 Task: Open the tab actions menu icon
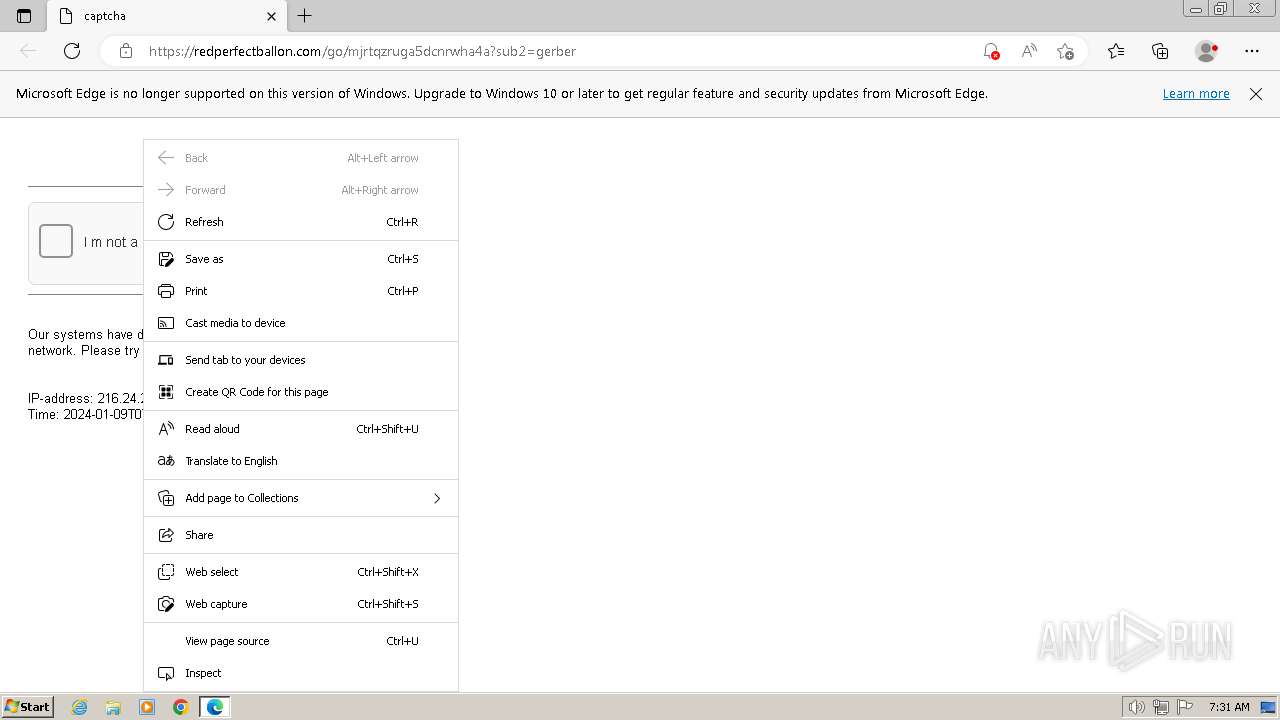coord(24,16)
